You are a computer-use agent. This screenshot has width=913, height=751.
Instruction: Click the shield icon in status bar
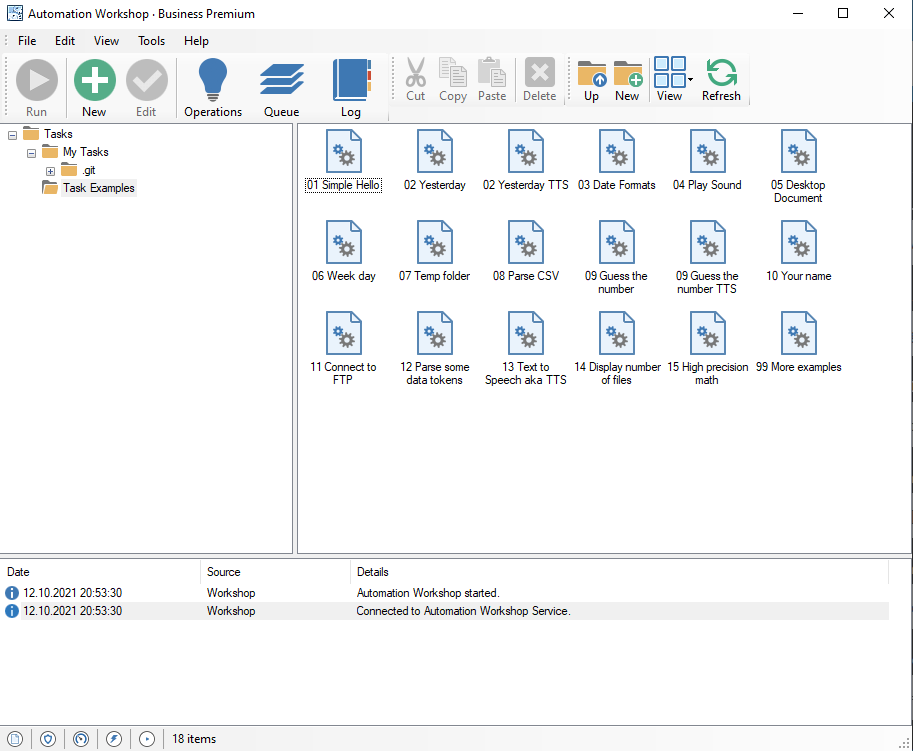point(48,739)
